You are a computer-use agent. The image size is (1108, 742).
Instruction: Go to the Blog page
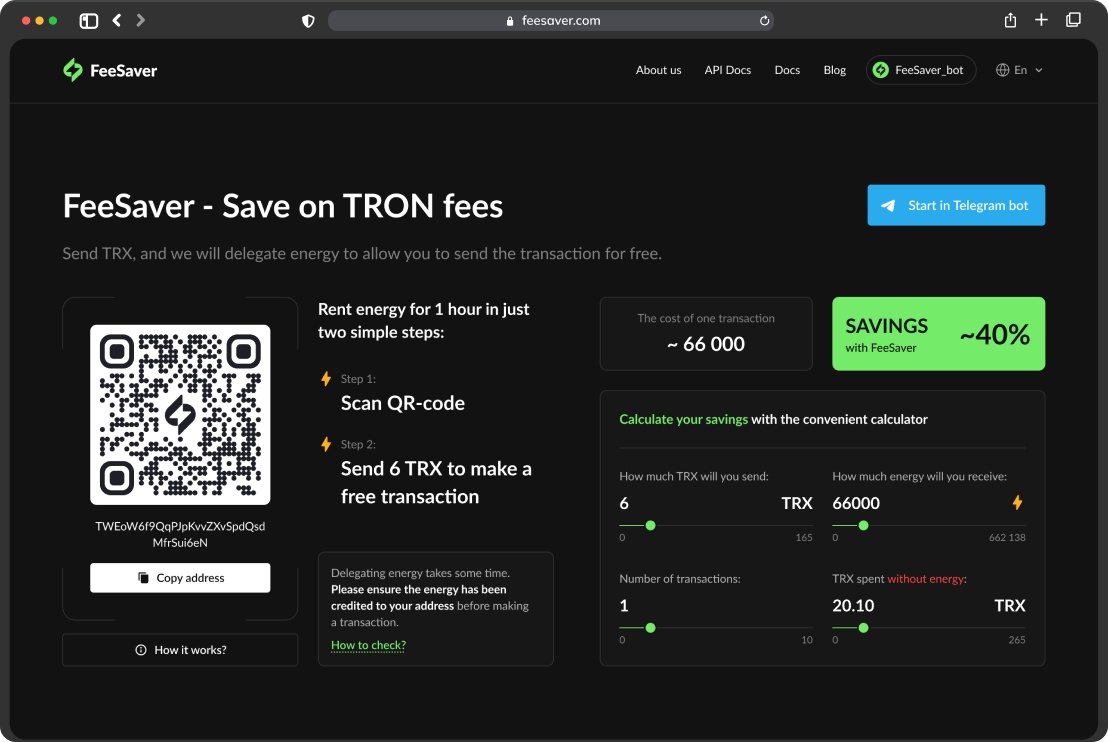[x=834, y=70]
